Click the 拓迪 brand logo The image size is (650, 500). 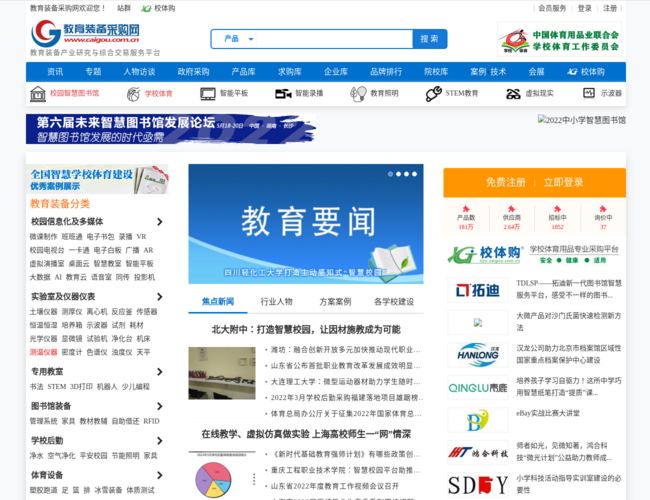point(478,290)
